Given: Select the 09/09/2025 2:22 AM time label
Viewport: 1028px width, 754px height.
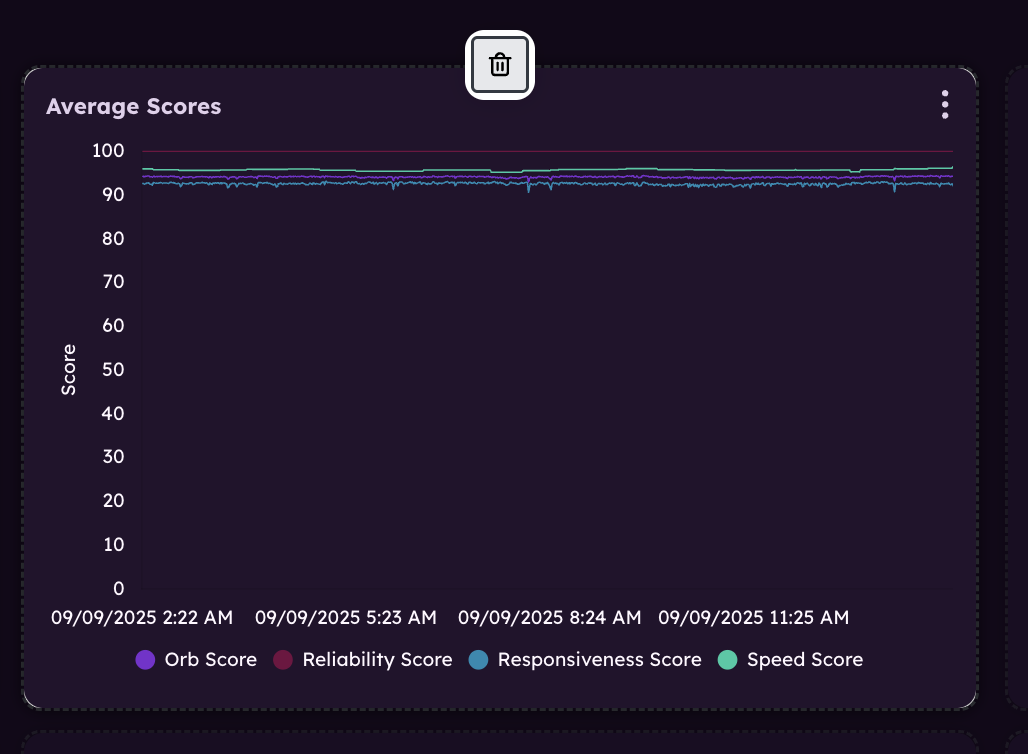Looking at the screenshot, I should pos(142,618).
